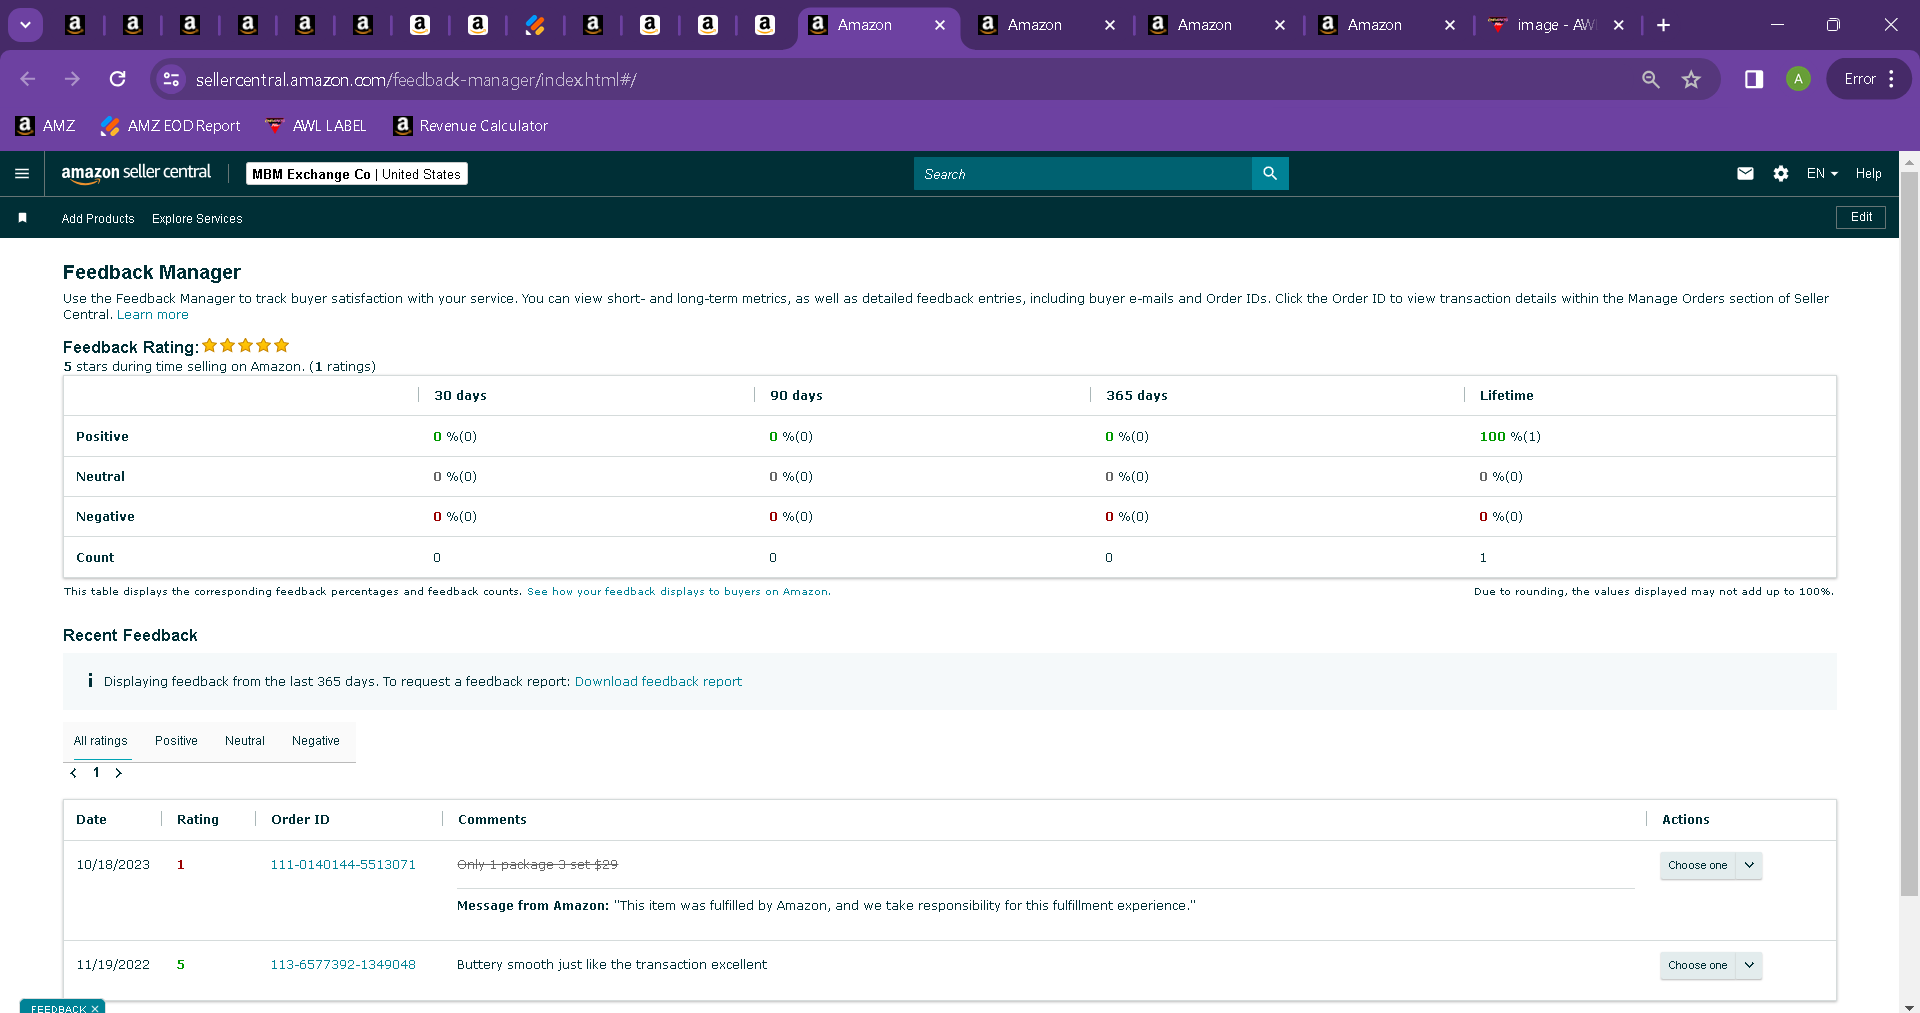Click the Edit button in nav bar
1920x1013 pixels.
1861,217
